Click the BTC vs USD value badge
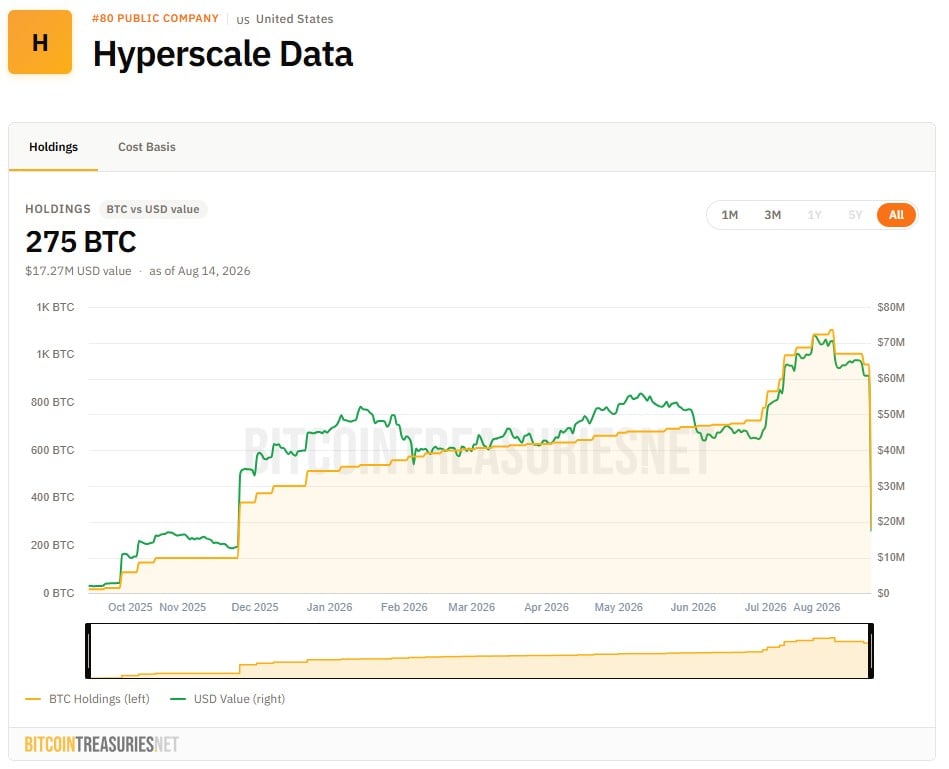 153,209
